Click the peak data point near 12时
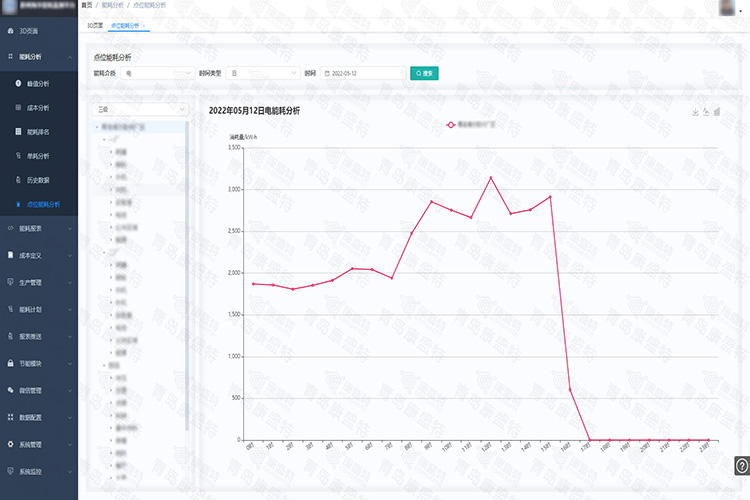Viewport: 750px width, 500px height. pyautogui.click(x=491, y=178)
